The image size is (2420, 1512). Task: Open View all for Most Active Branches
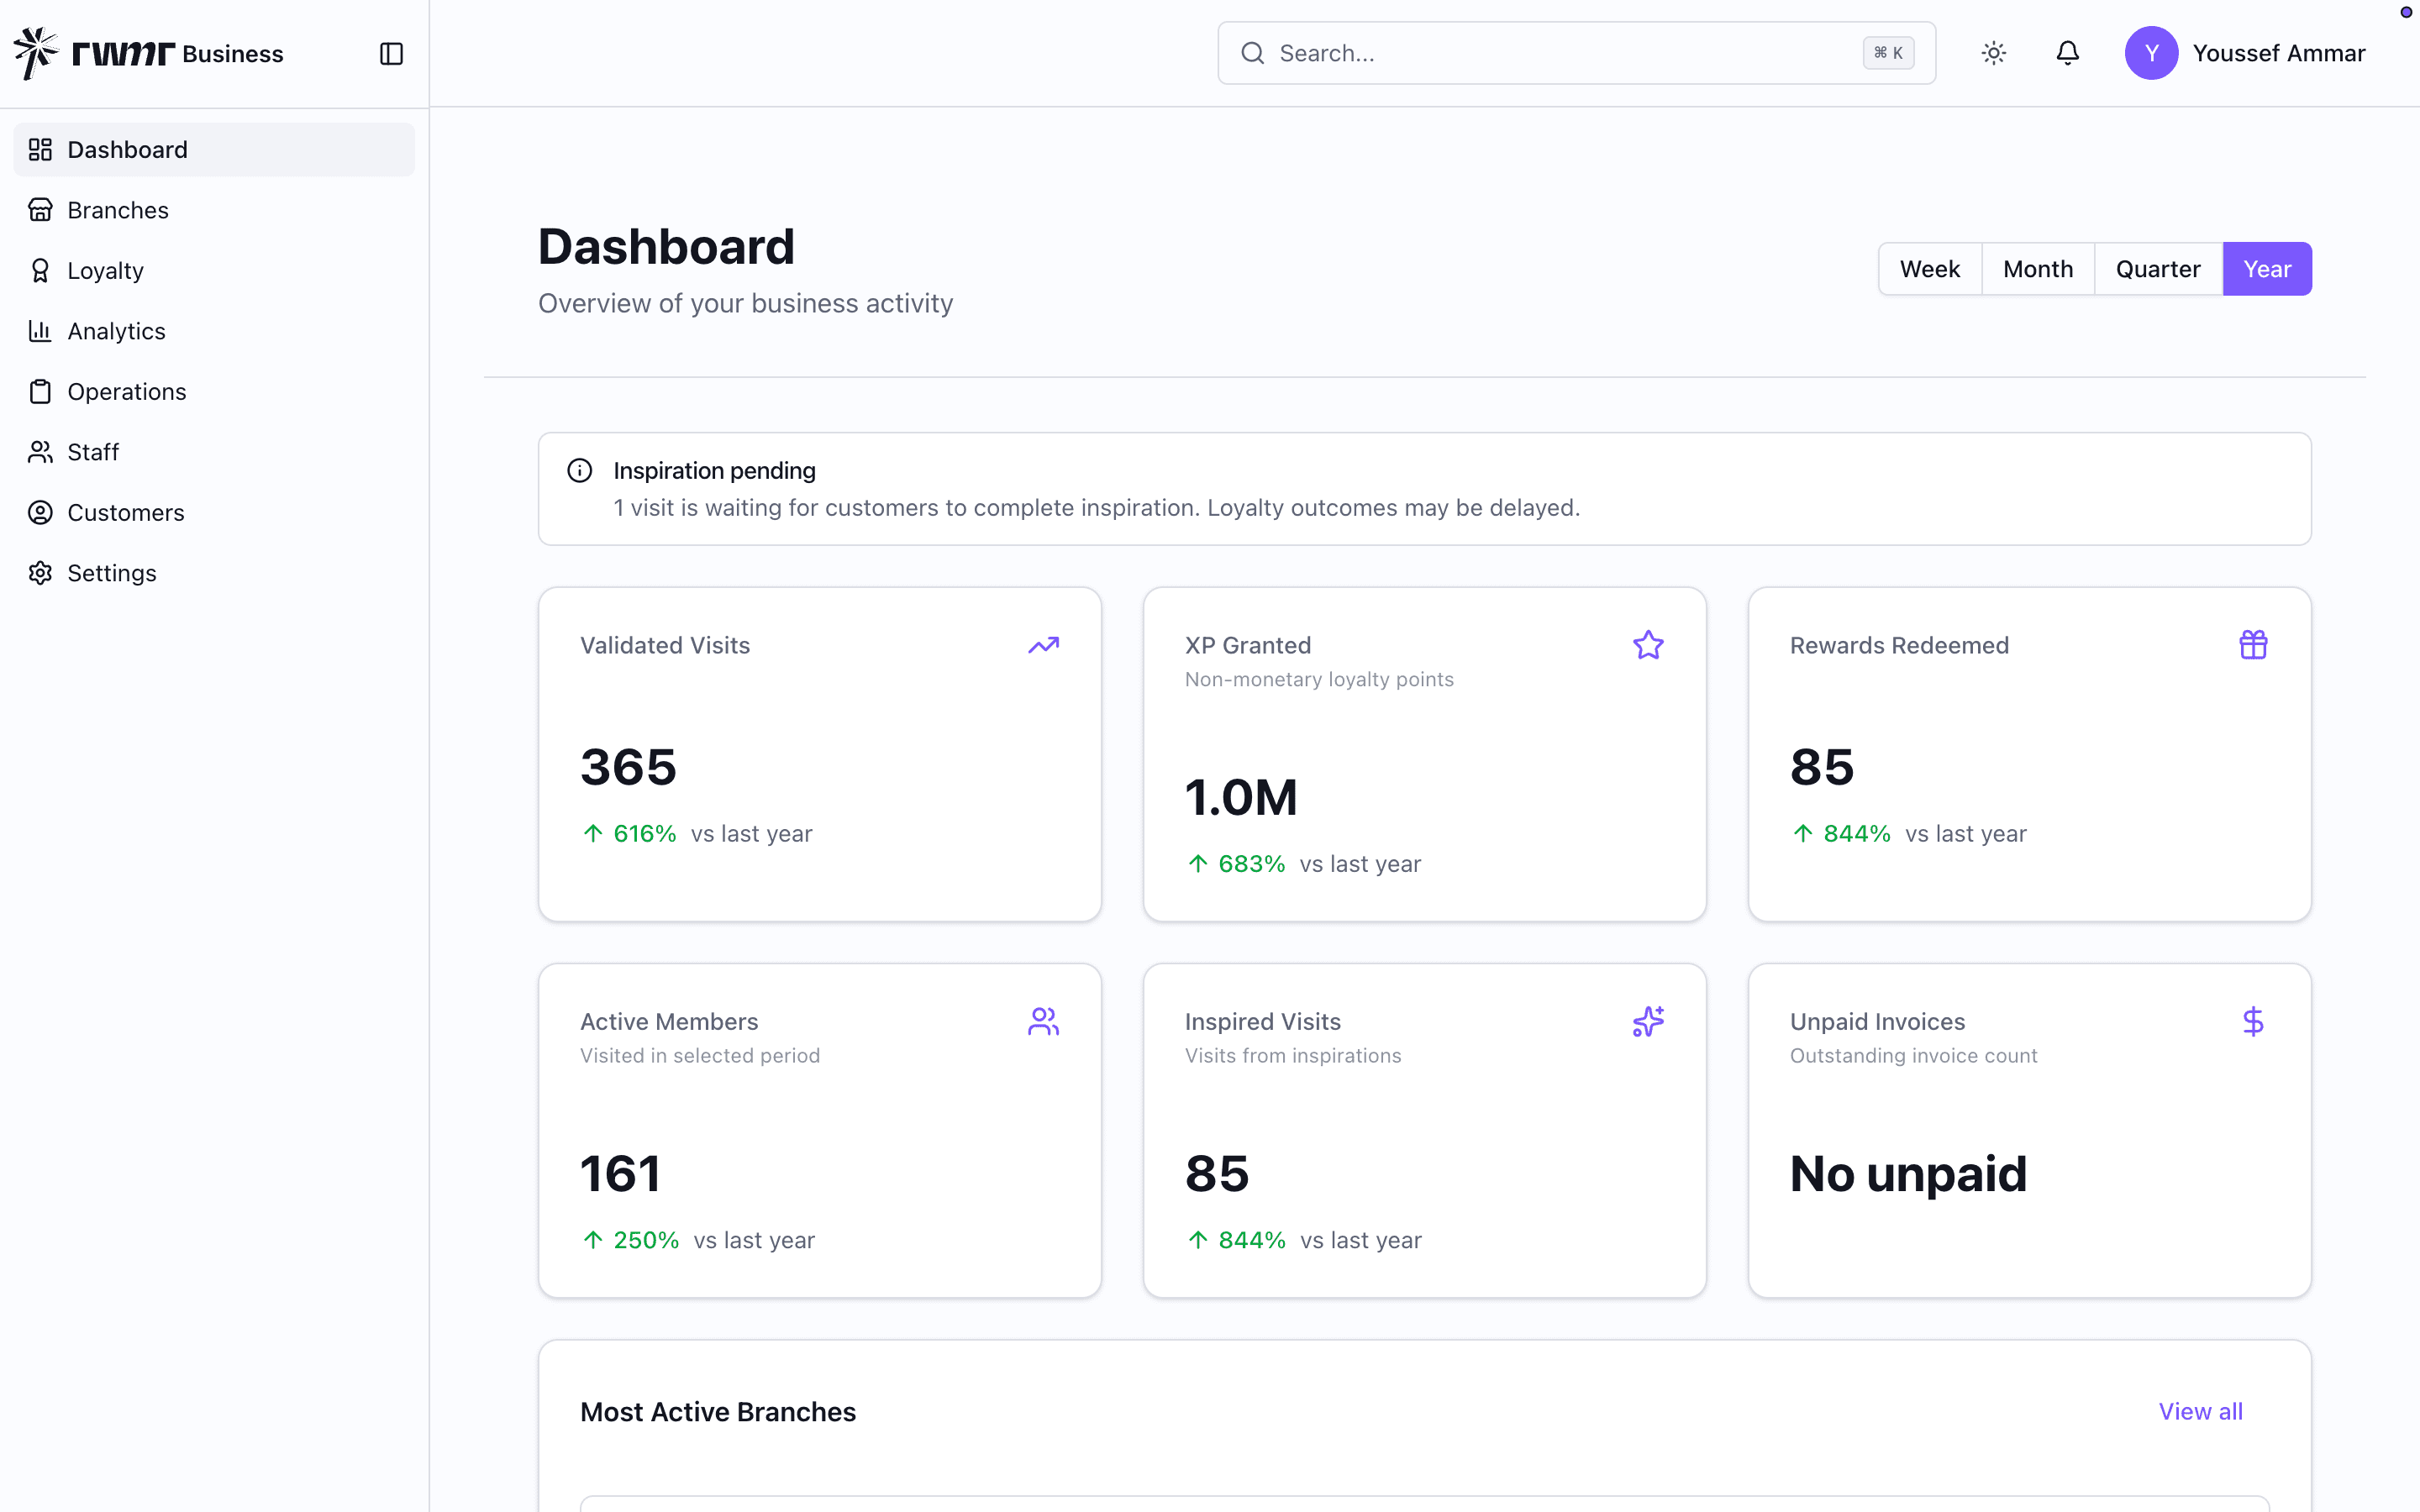[x=2200, y=1411]
